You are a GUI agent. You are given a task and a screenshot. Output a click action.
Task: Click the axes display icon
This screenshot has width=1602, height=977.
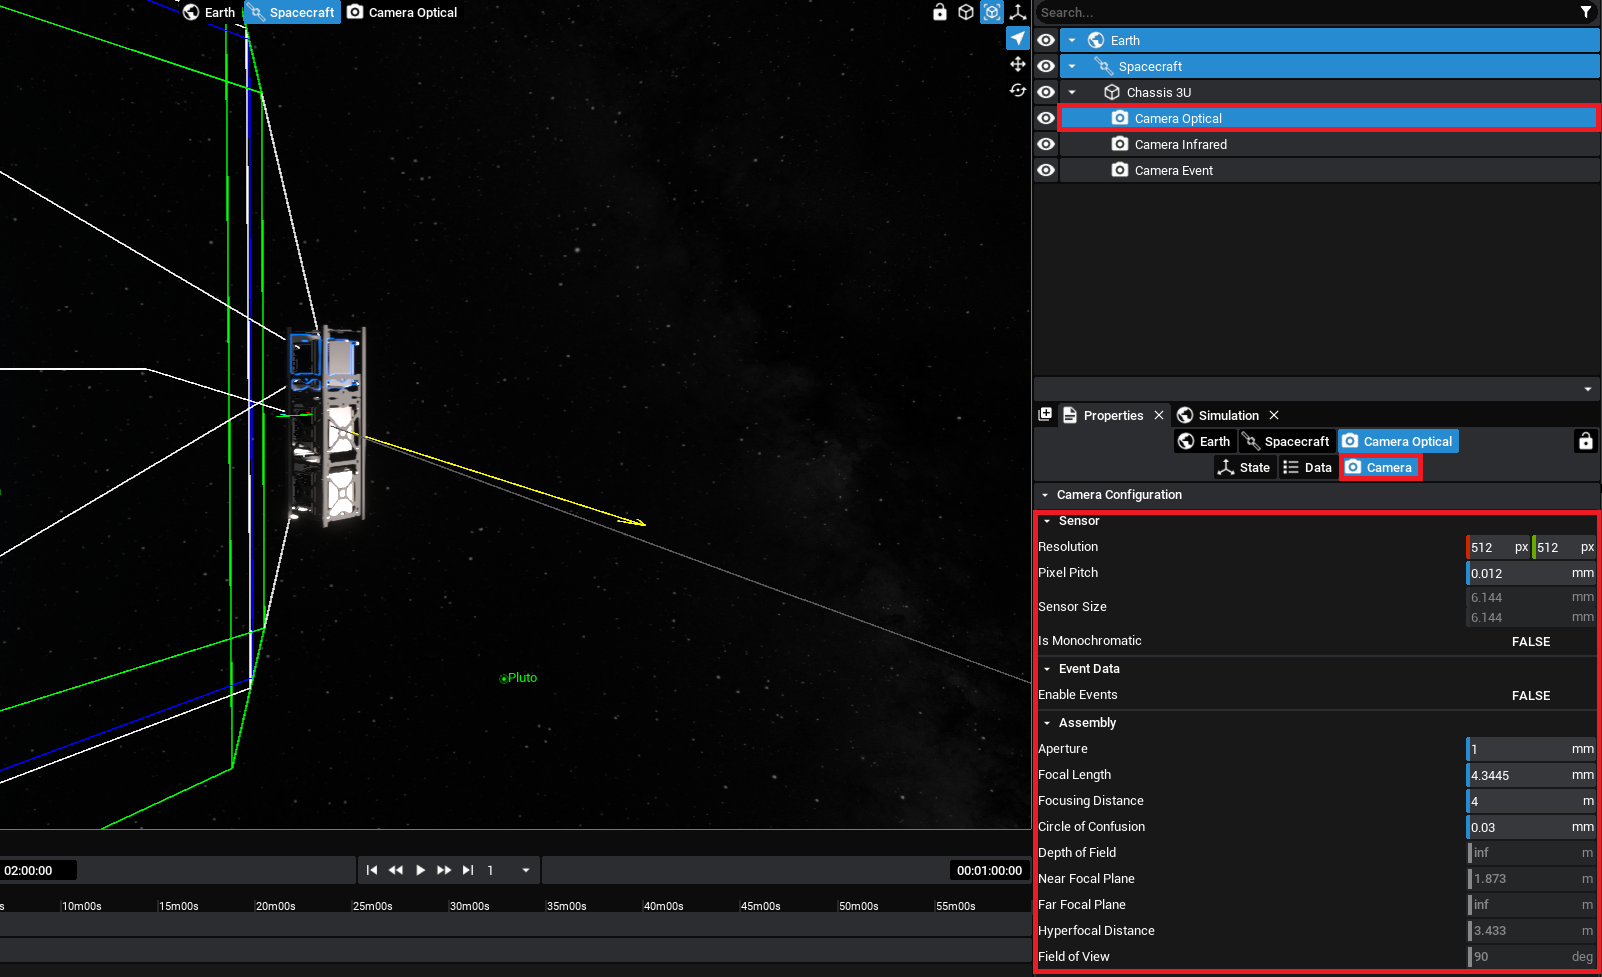tap(1017, 12)
